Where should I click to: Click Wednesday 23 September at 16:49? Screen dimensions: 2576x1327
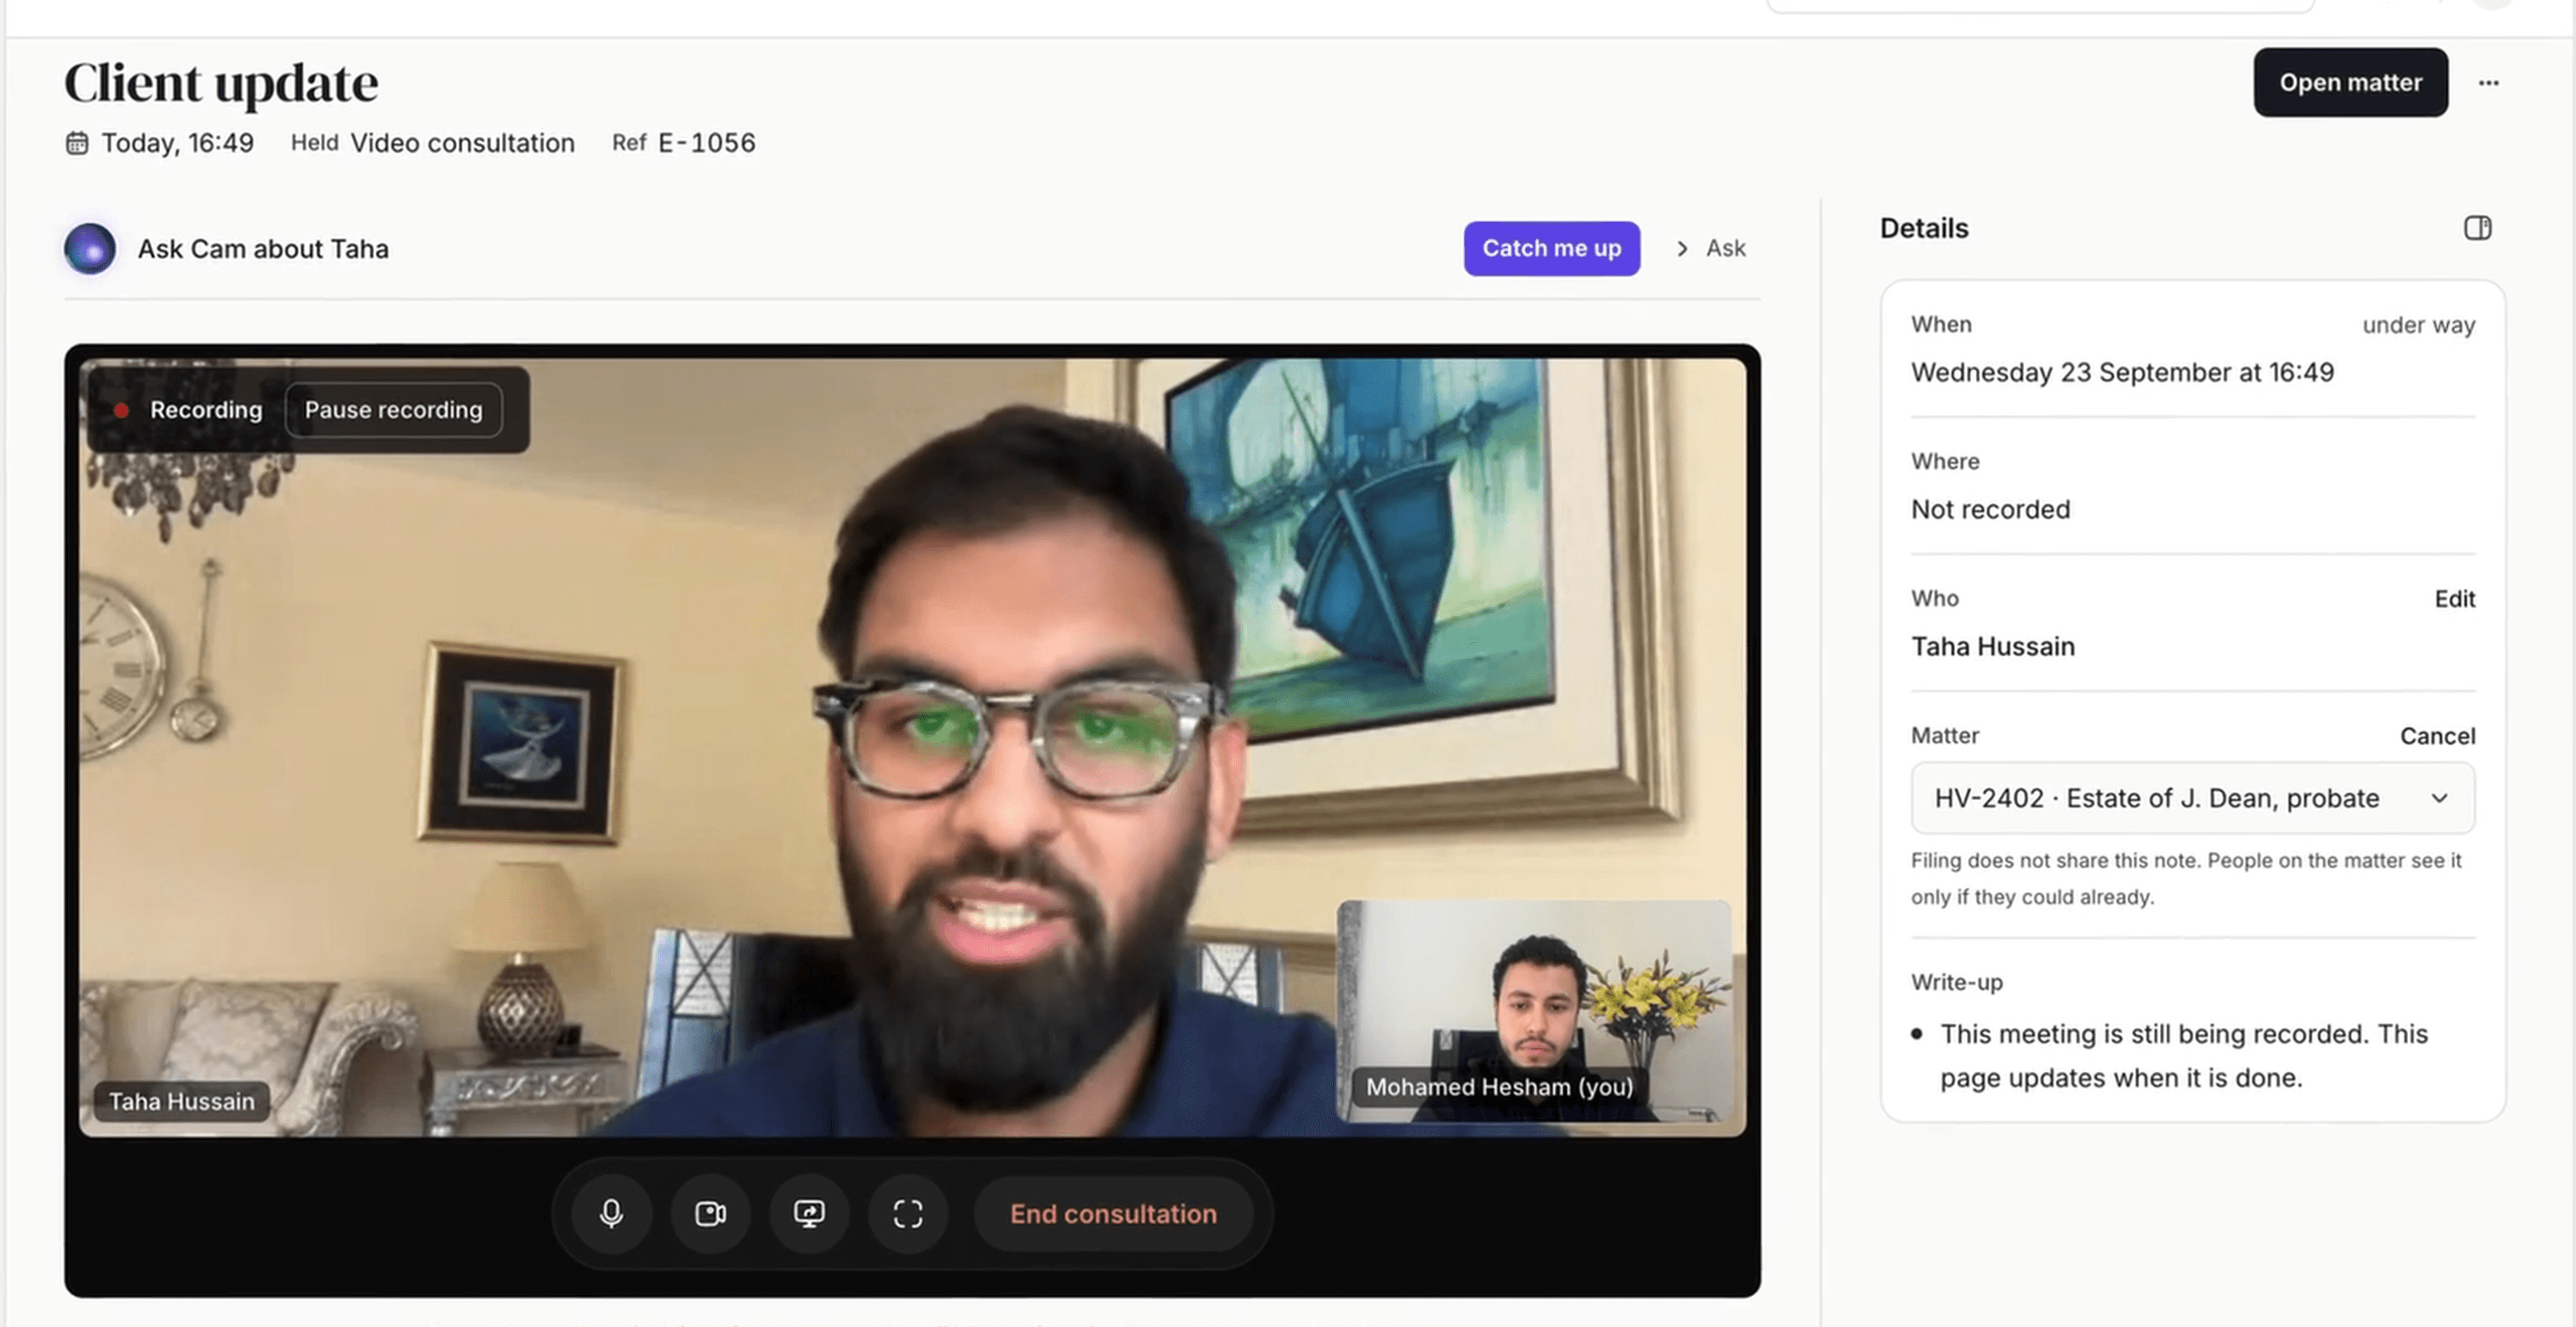pos(2122,371)
